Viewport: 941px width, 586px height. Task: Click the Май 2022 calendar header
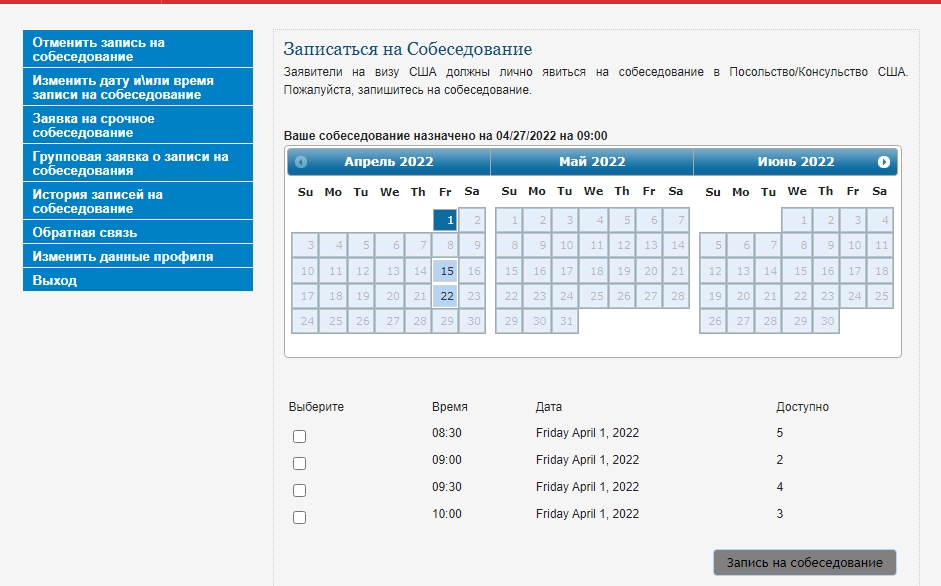point(592,162)
